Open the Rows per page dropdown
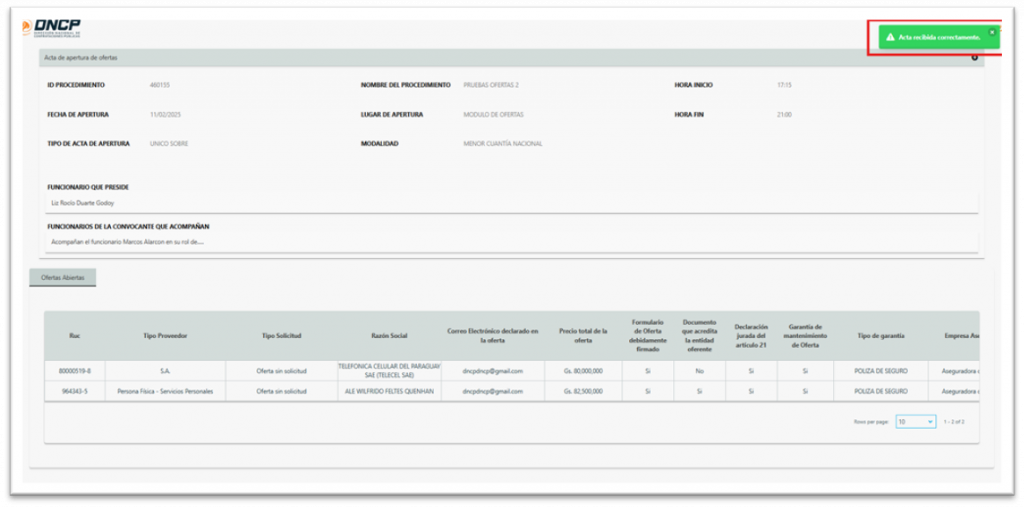This screenshot has height=508, width=1024. [x=915, y=422]
